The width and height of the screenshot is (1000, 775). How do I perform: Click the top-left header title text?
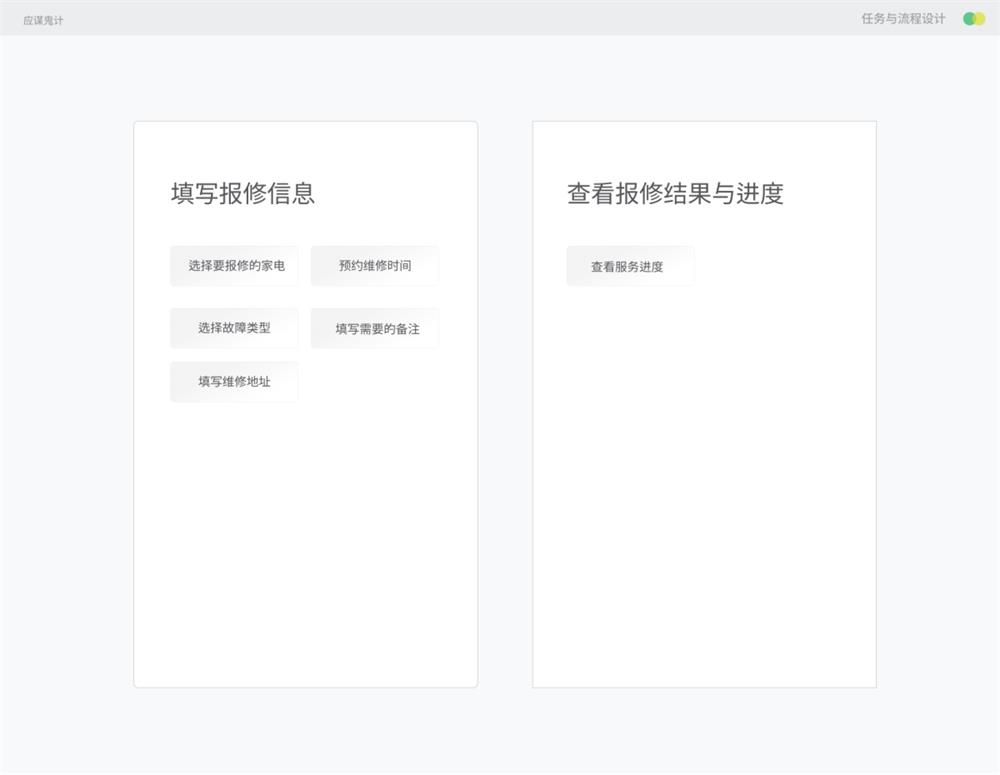tap(43, 20)
